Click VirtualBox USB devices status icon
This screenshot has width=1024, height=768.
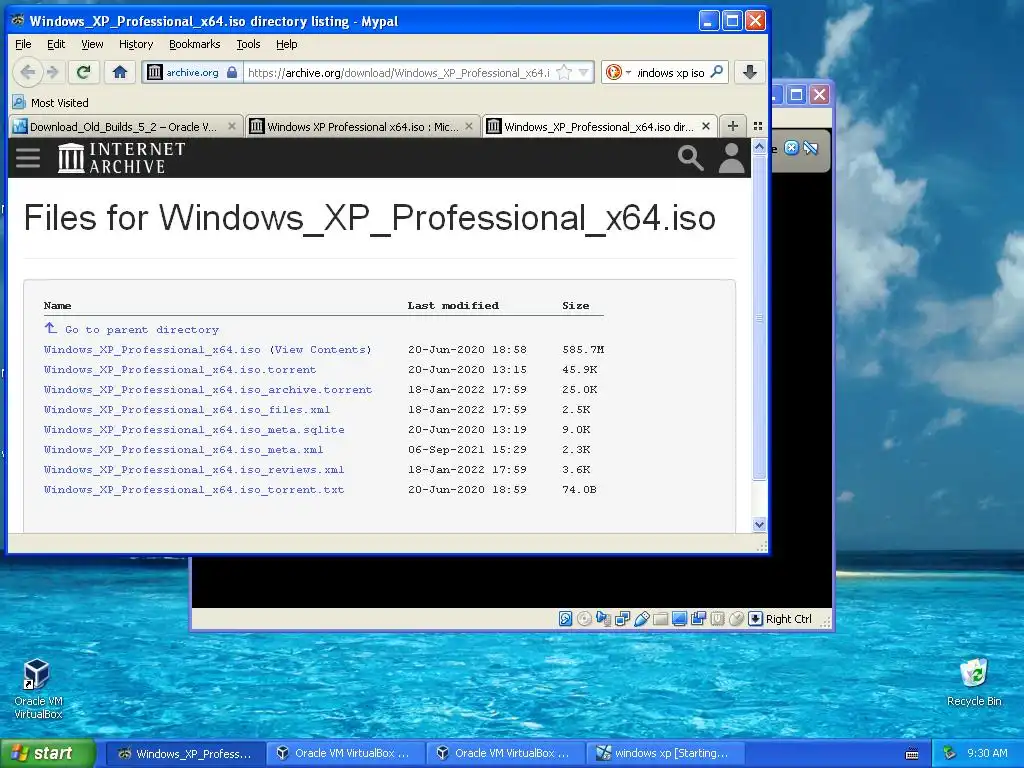coord(641,618)
